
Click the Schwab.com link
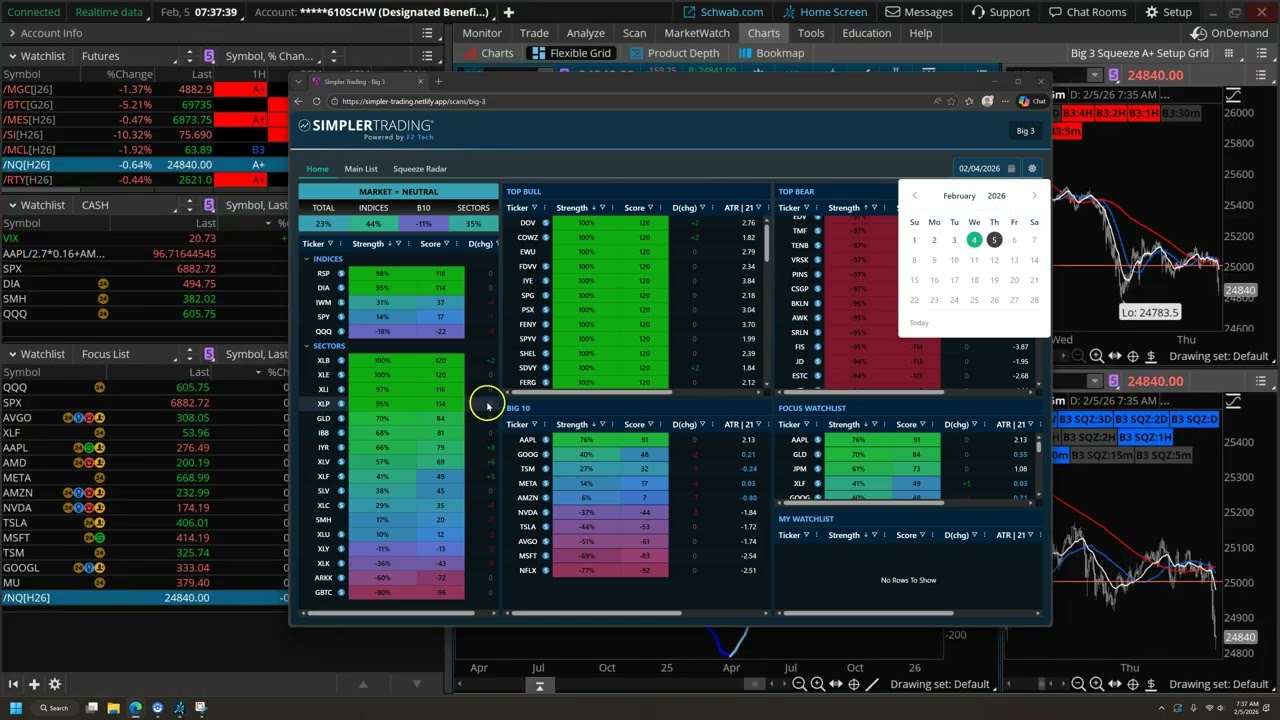(724, 12)
